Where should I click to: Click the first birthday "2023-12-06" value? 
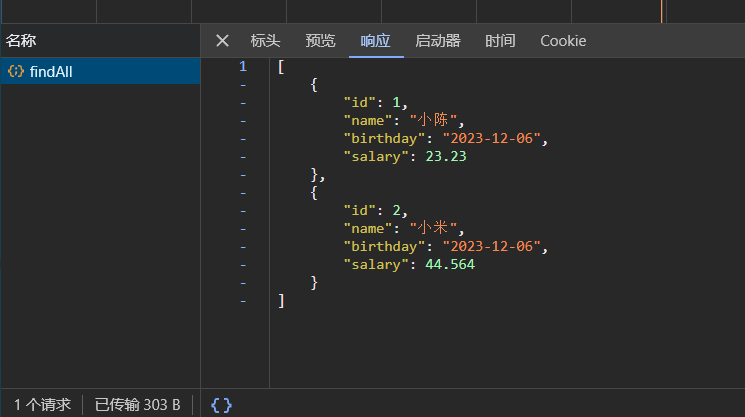click(x=492, y=138)
